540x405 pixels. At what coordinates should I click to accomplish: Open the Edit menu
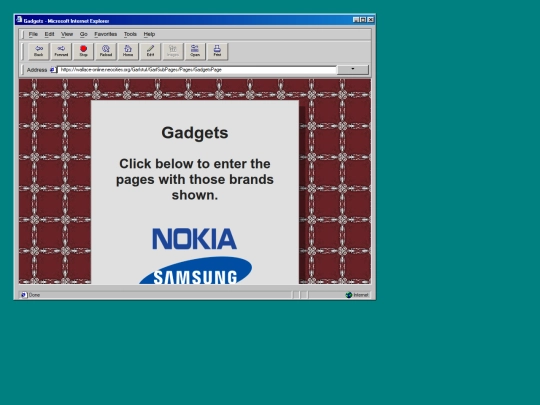[x=49, y=34]
